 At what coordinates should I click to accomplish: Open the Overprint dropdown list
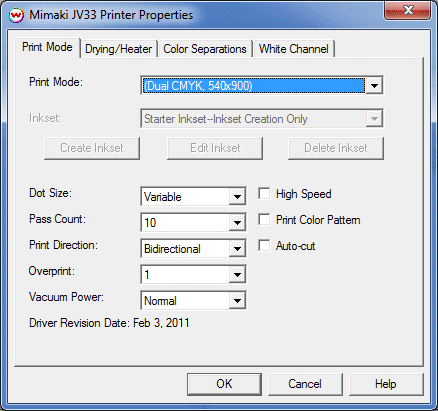tap(237, 274)
